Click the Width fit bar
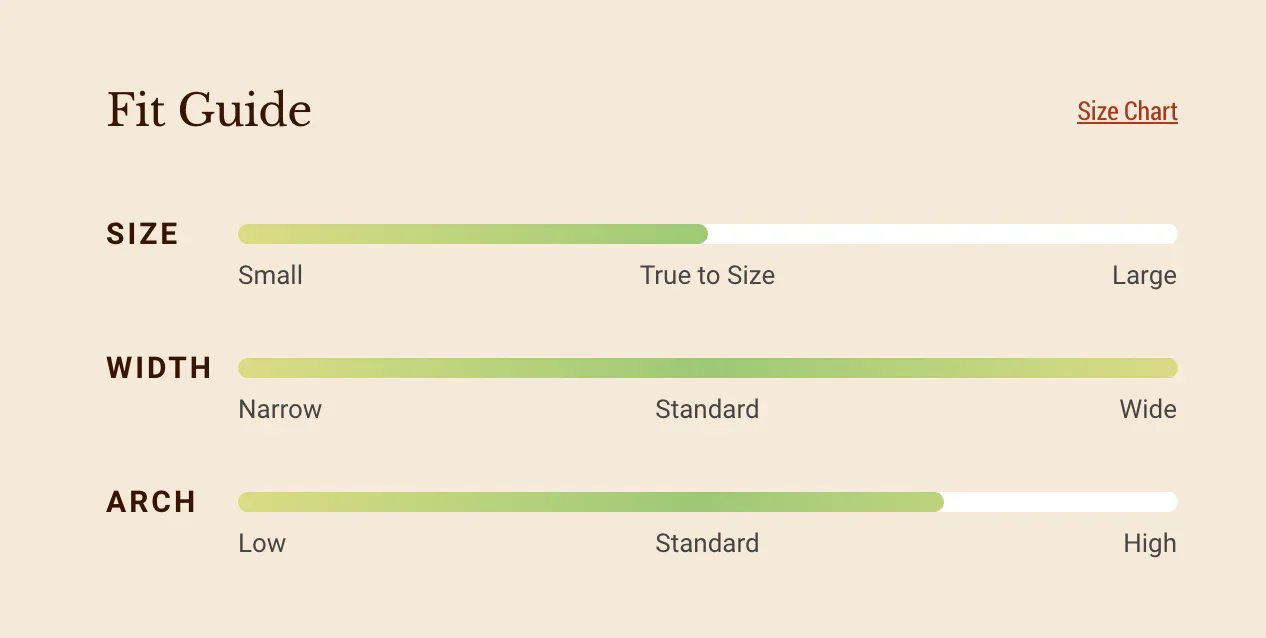 (707, 368)
